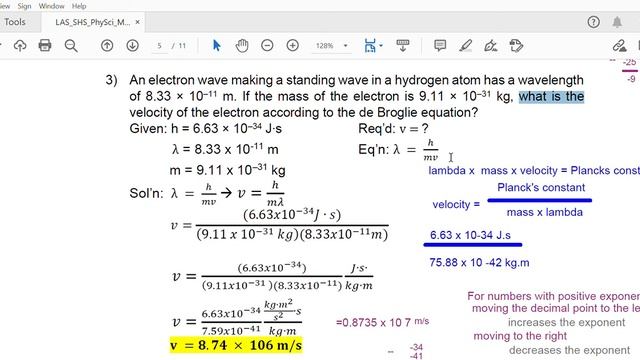Open the scrolling mode keyboard icon
Viewport: 640px width, 360px height.
tap(403, 45)
